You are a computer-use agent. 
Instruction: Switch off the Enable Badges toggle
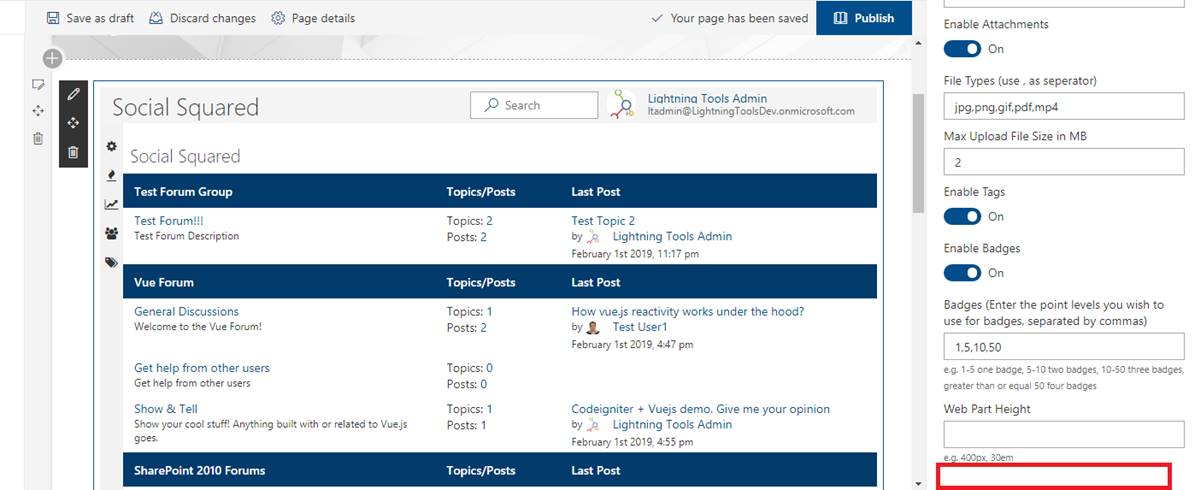point(962,273)
